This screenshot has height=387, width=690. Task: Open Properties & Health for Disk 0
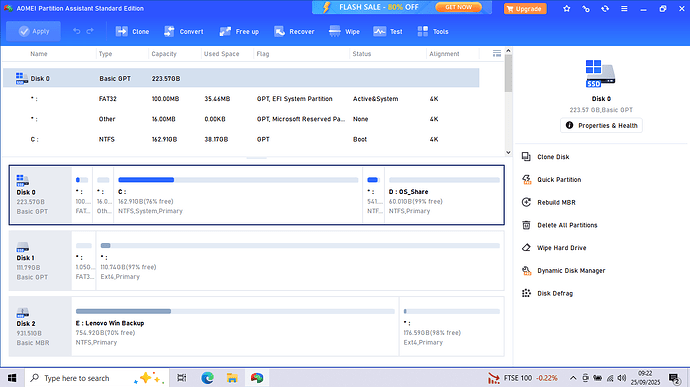click(602, 125)
